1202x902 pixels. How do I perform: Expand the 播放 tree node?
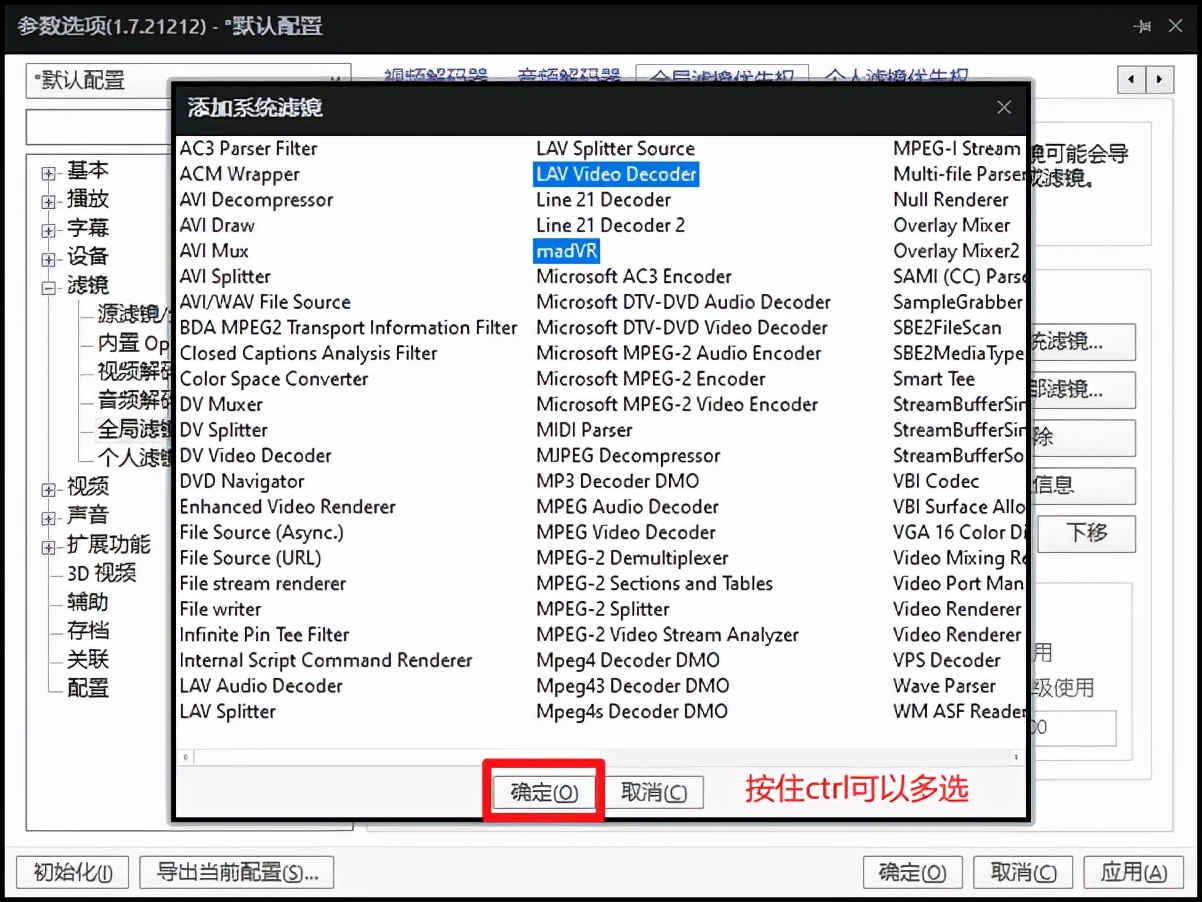49,201
